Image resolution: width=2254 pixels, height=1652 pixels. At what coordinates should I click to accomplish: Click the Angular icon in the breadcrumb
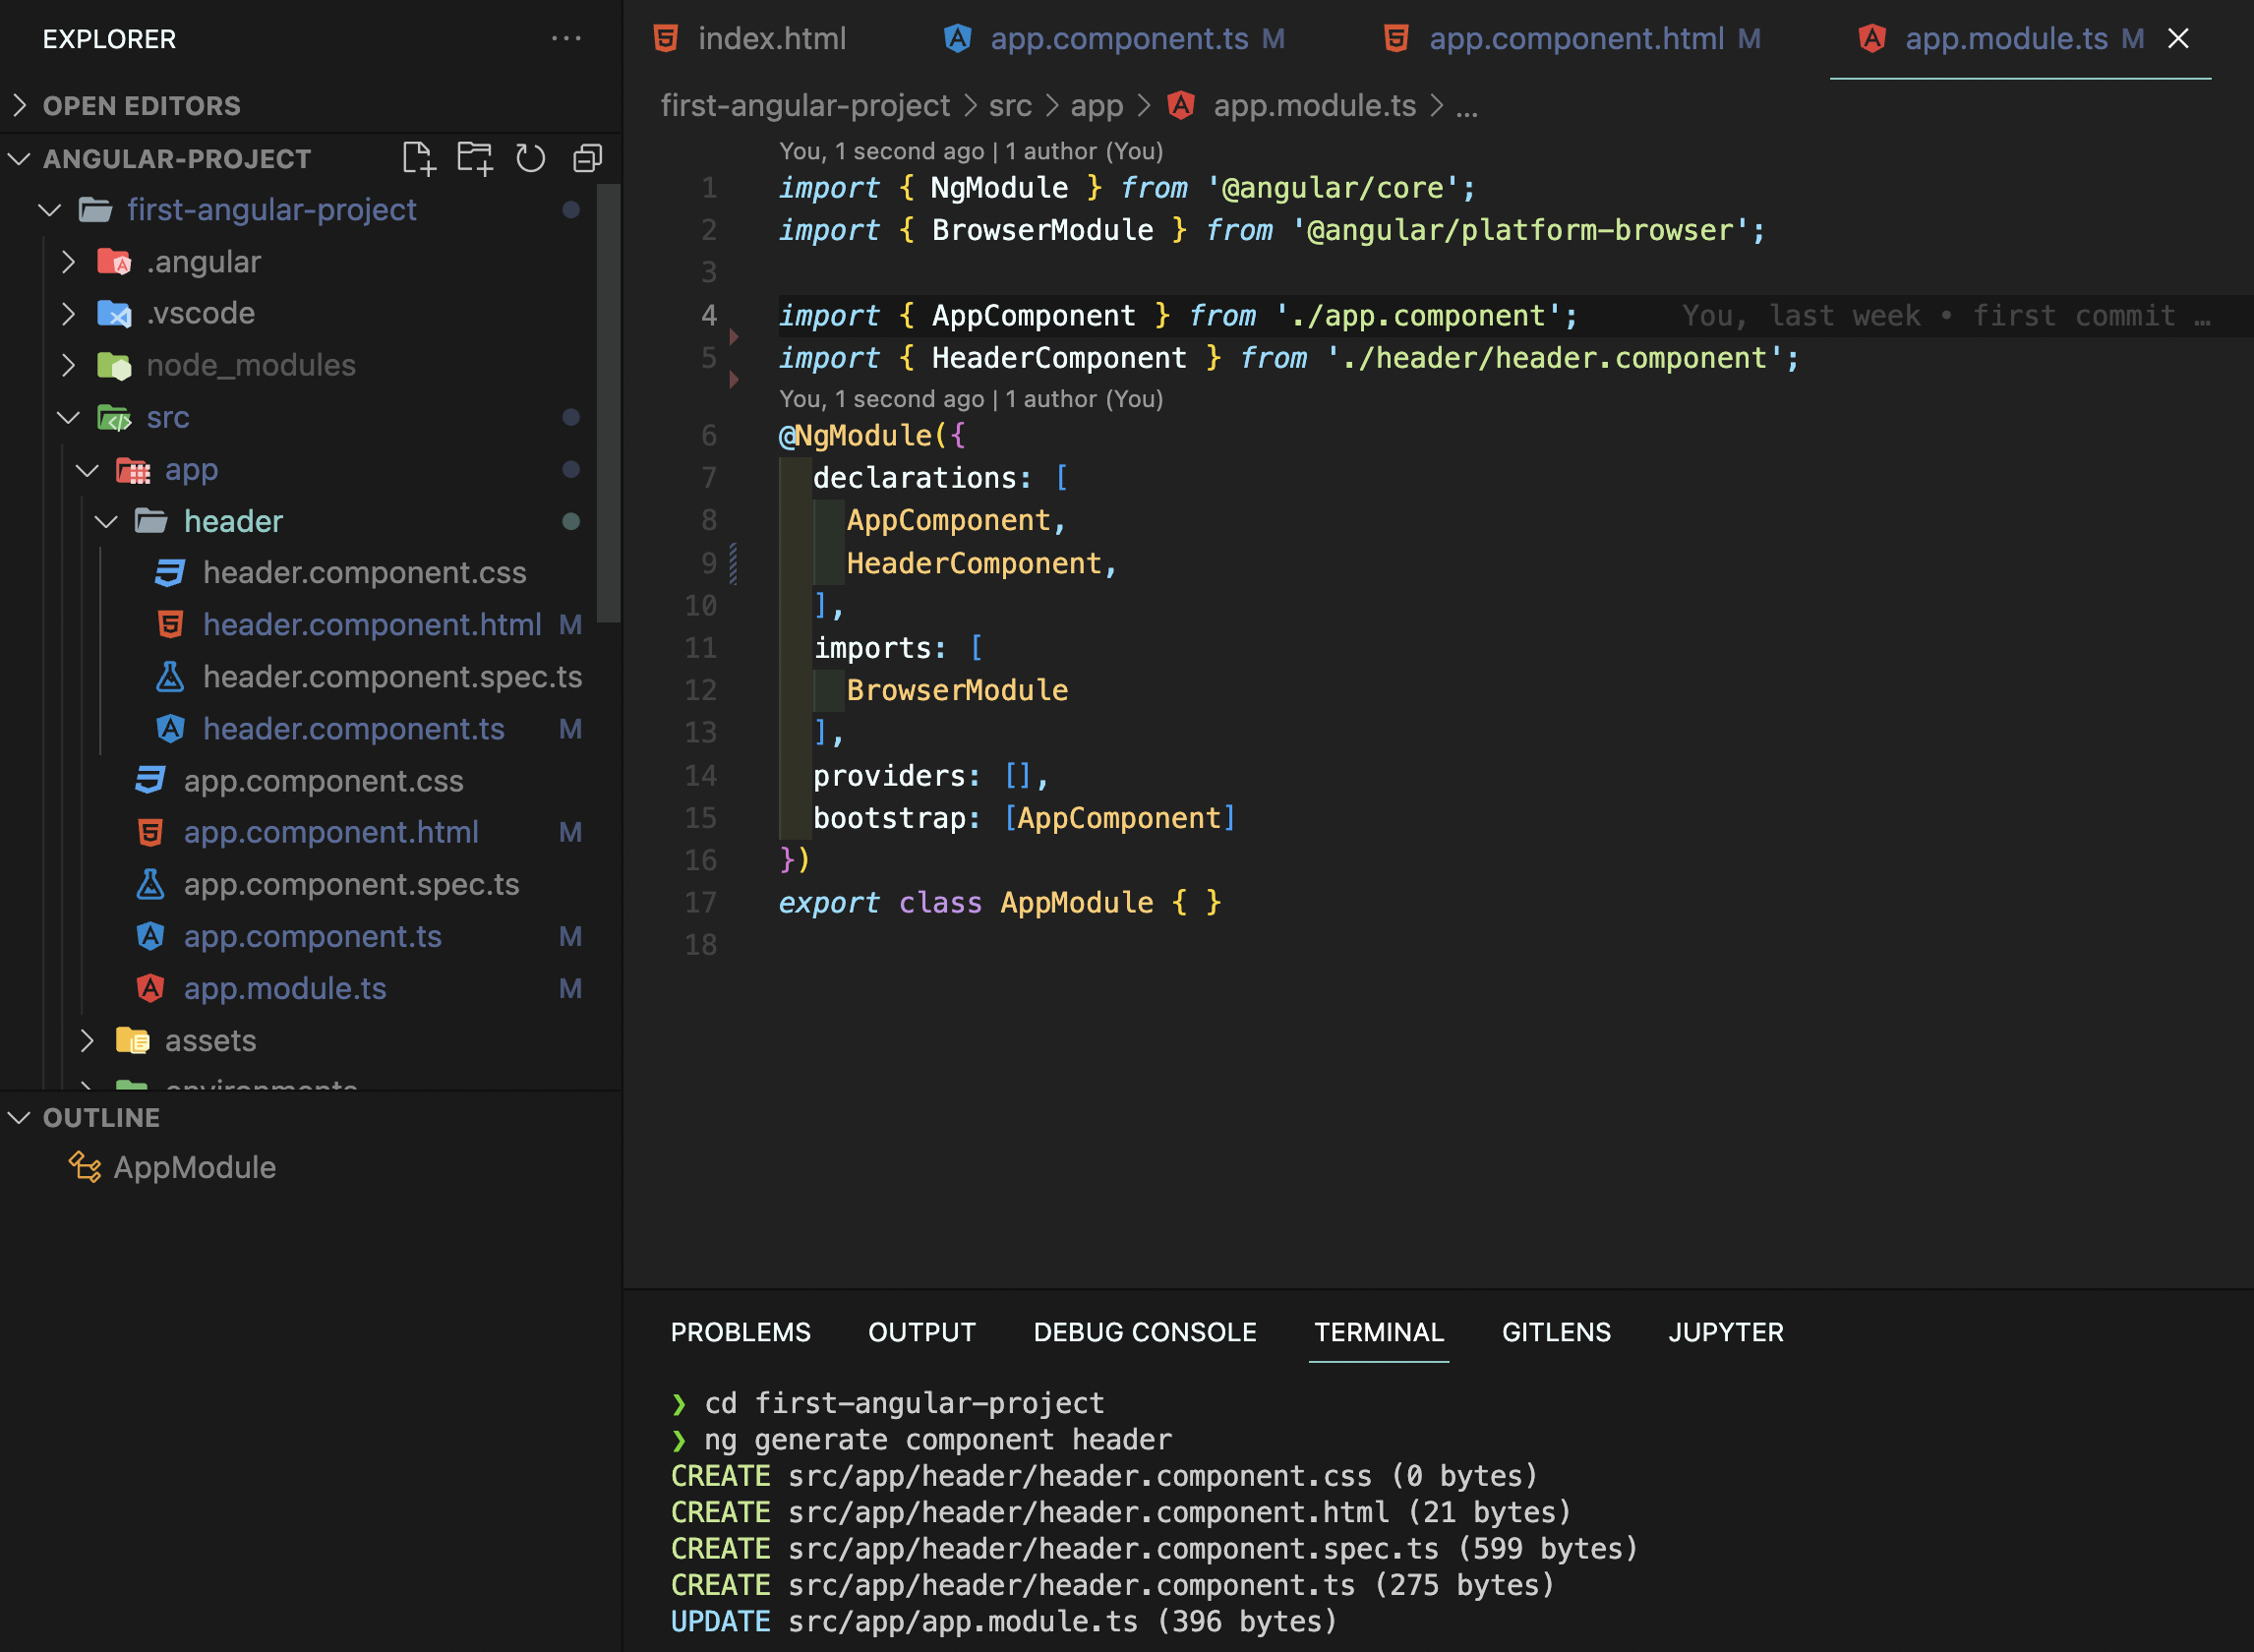1181,105
